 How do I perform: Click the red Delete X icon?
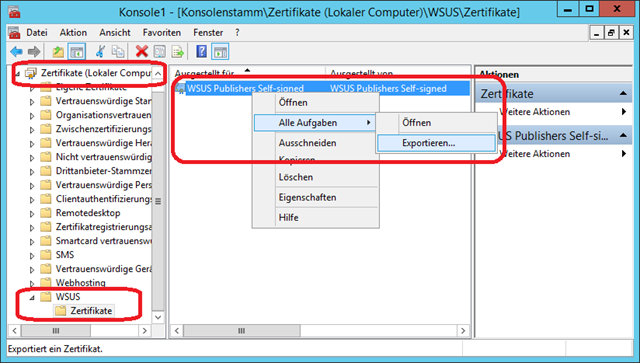coord(142,52)
